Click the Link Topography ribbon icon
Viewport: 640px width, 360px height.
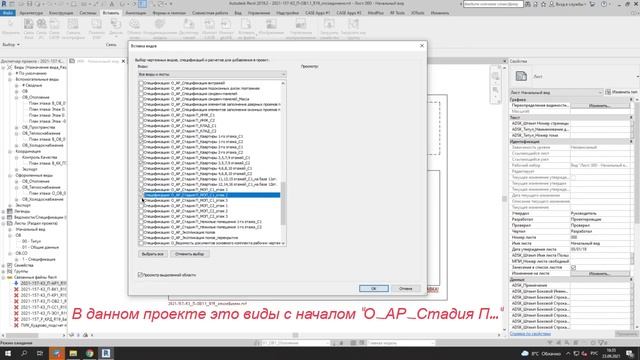pyautogui.click(x=73, y=24)
